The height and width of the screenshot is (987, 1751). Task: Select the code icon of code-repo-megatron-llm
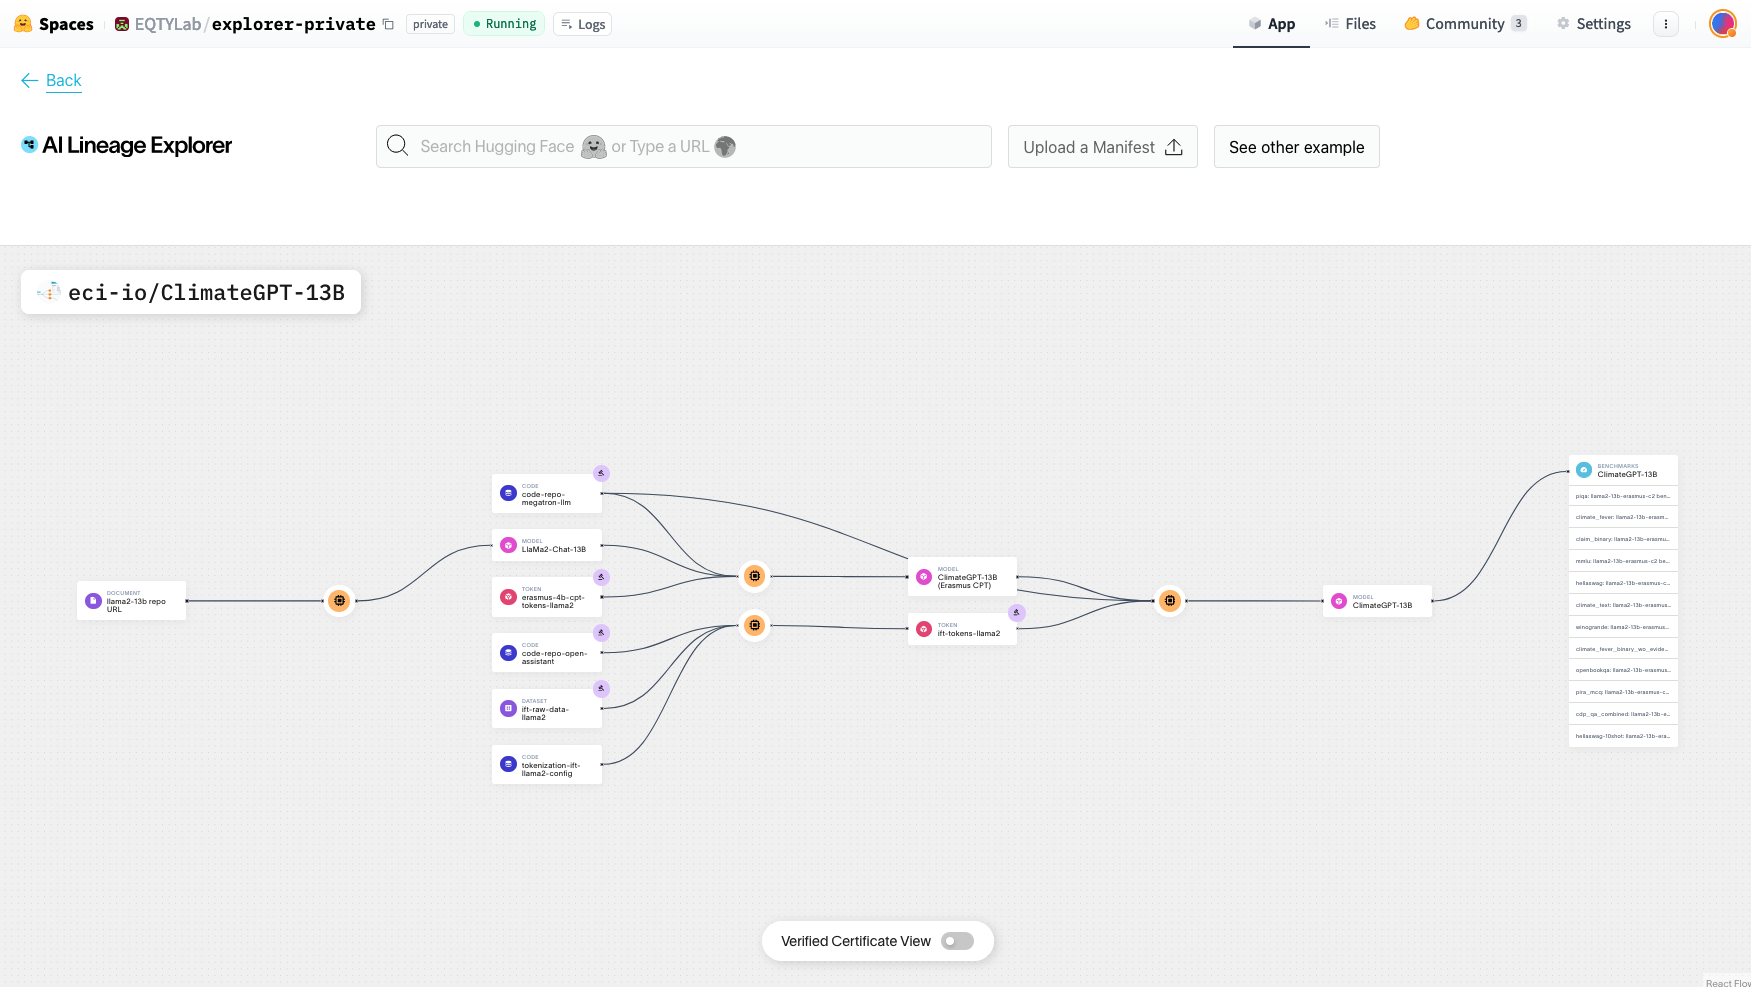[508, 493]
